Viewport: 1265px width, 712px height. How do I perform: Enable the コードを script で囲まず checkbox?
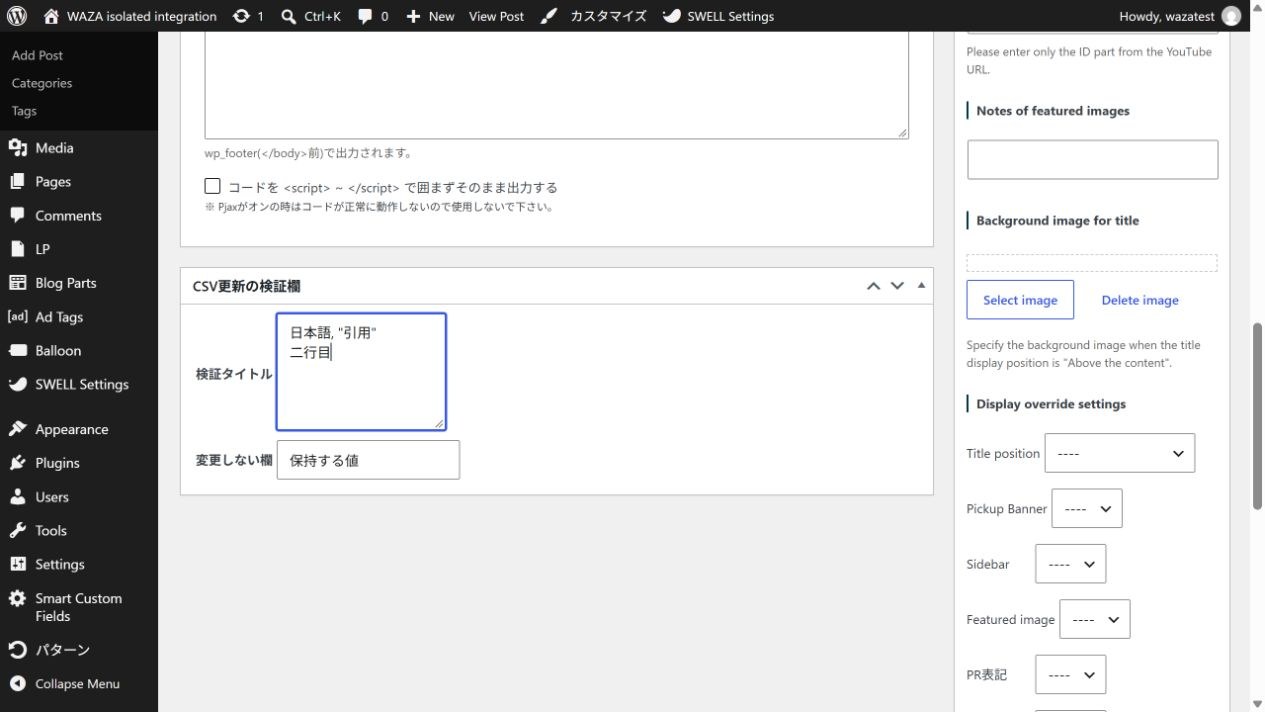212,186
